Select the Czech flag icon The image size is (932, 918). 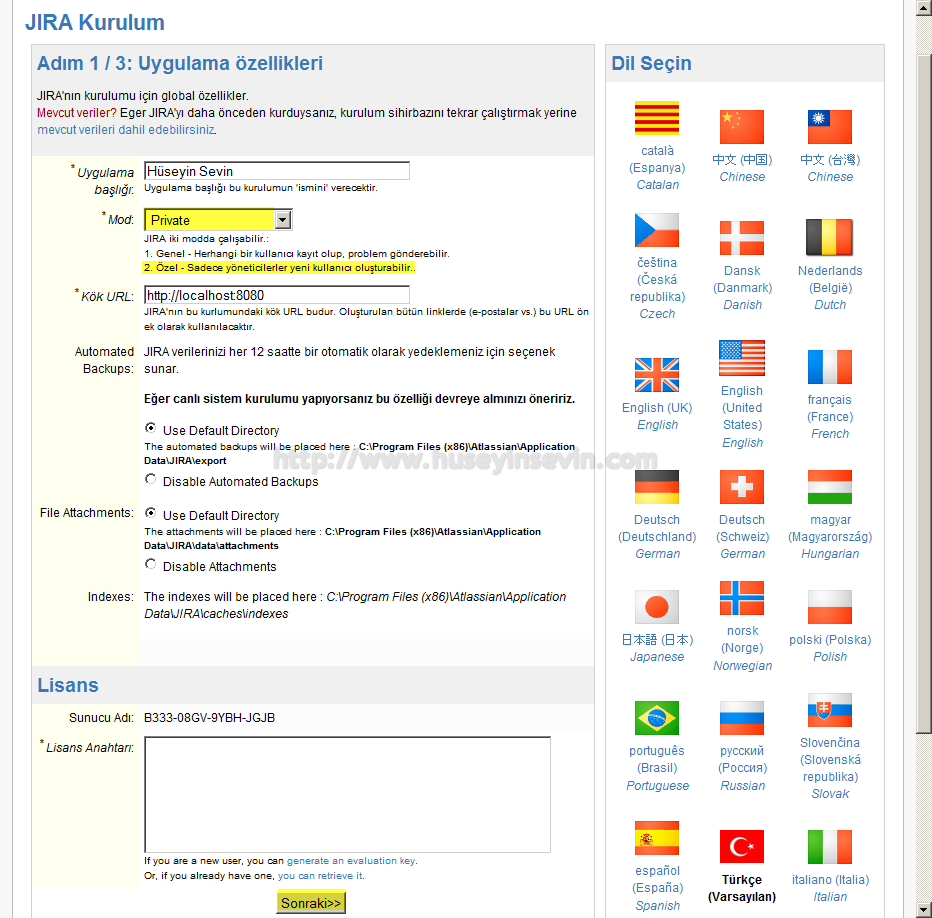pos(657,230)
